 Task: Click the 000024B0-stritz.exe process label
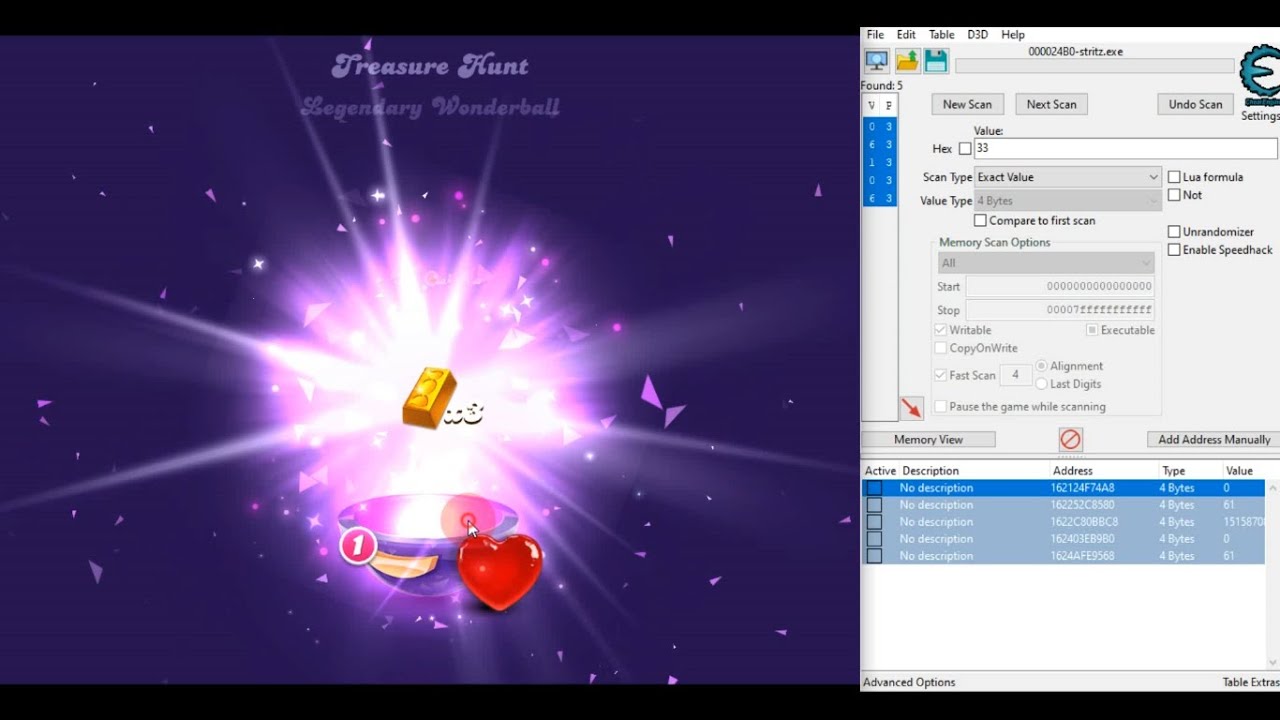tap(1075, 51)
